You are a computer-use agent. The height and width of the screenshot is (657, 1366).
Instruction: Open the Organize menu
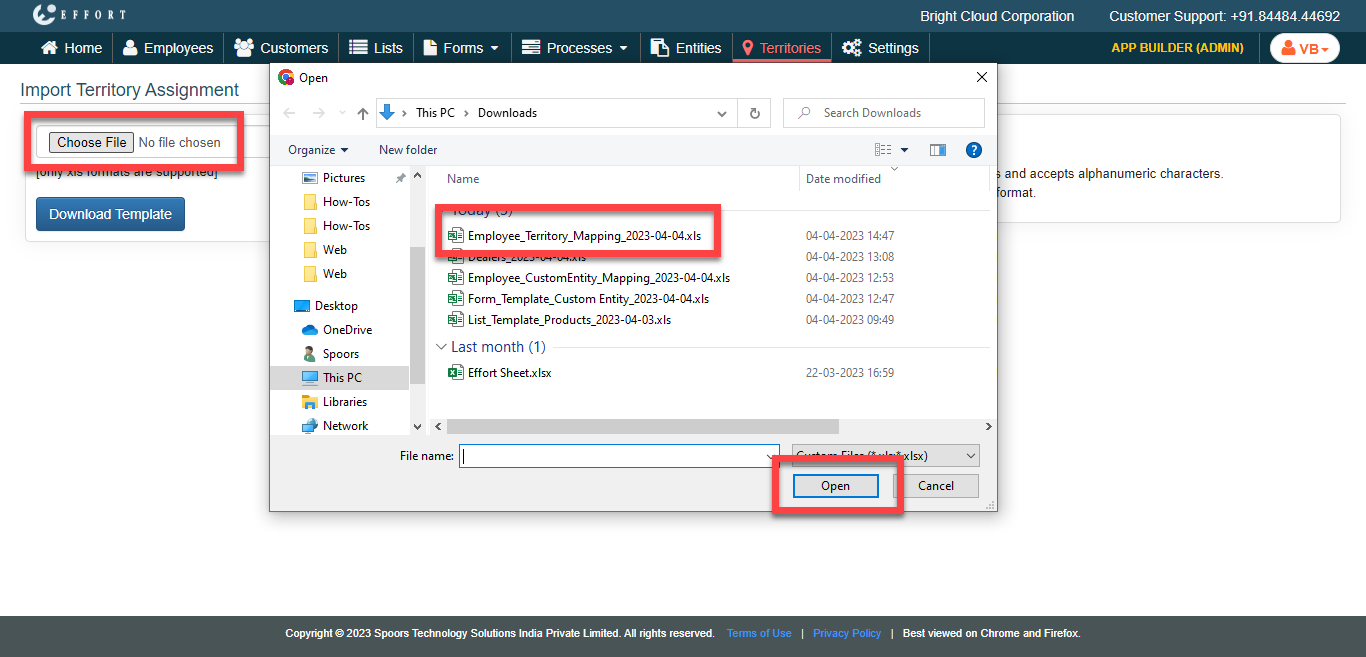(318, 150)
